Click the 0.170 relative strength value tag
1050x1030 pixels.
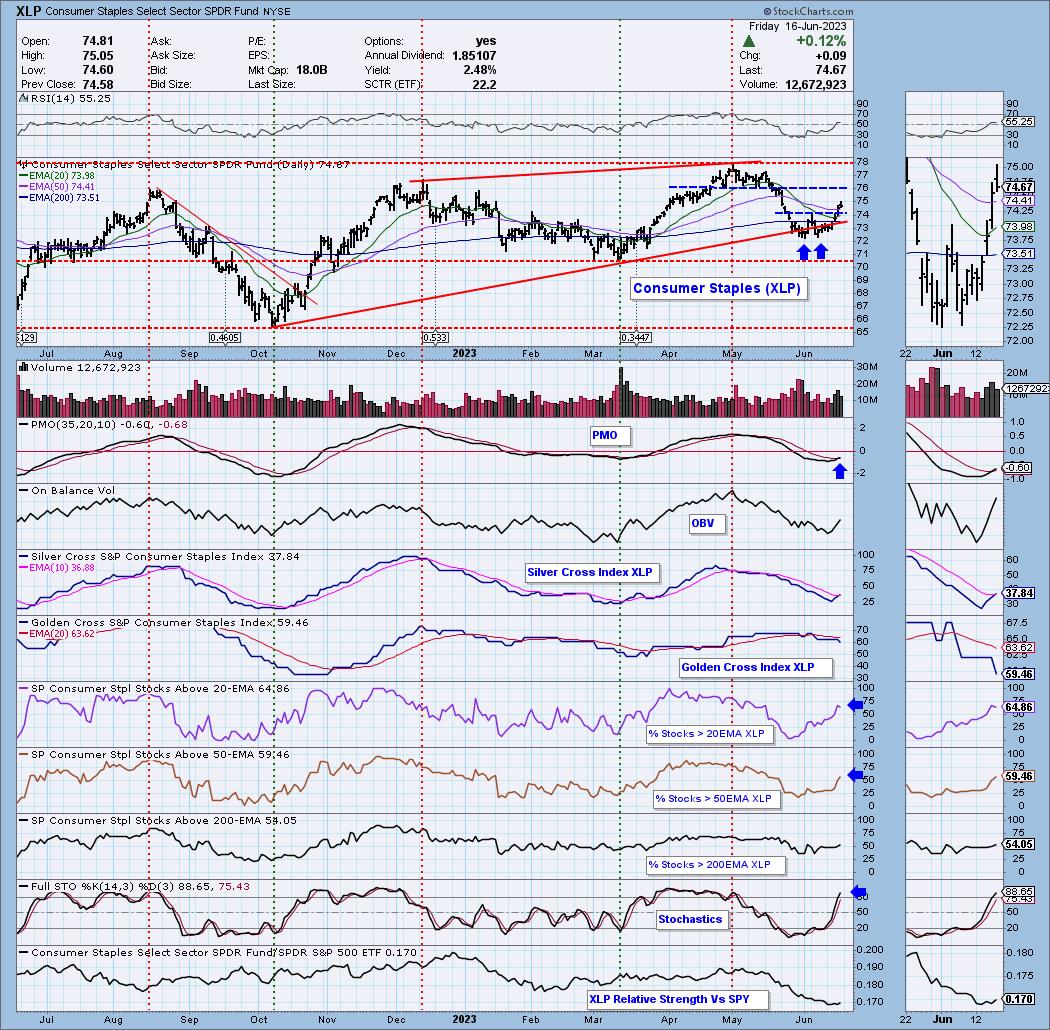tap(1018, 999)
